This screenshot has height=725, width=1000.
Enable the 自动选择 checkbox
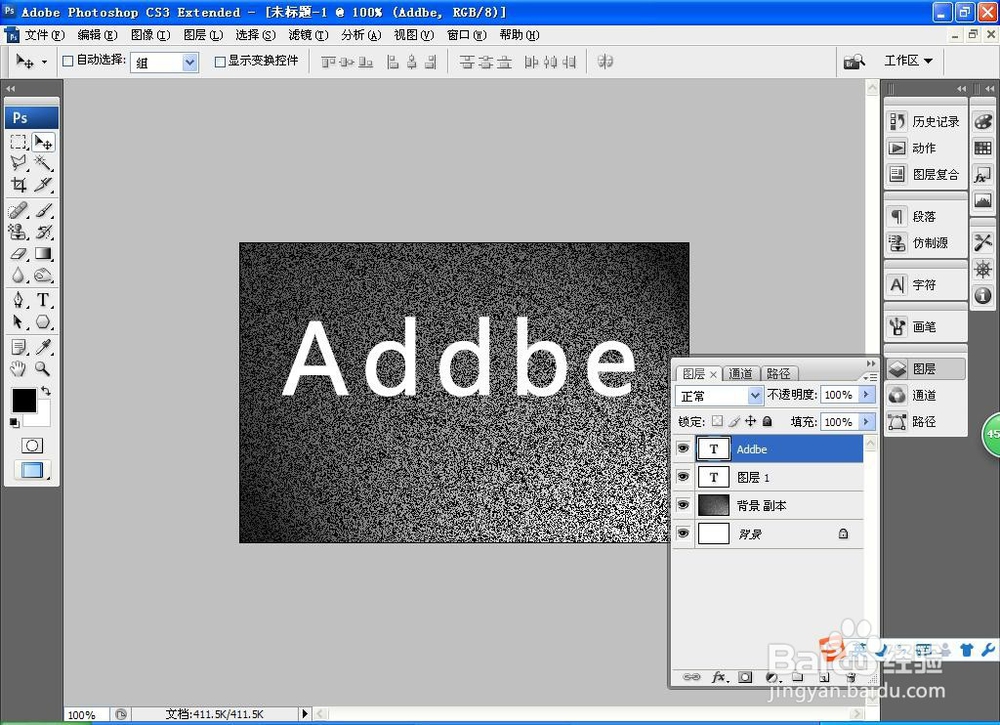[x=68, y=61]
